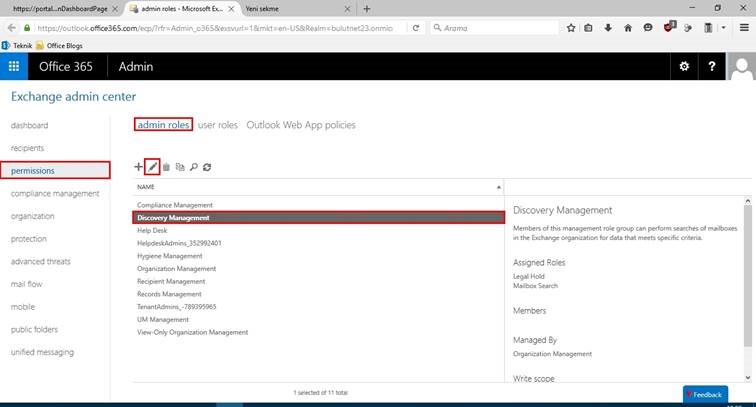The width and height of the screenshot is (756, 407).
Task: Search role groups with magnifier icon
Action: [193, 167]
